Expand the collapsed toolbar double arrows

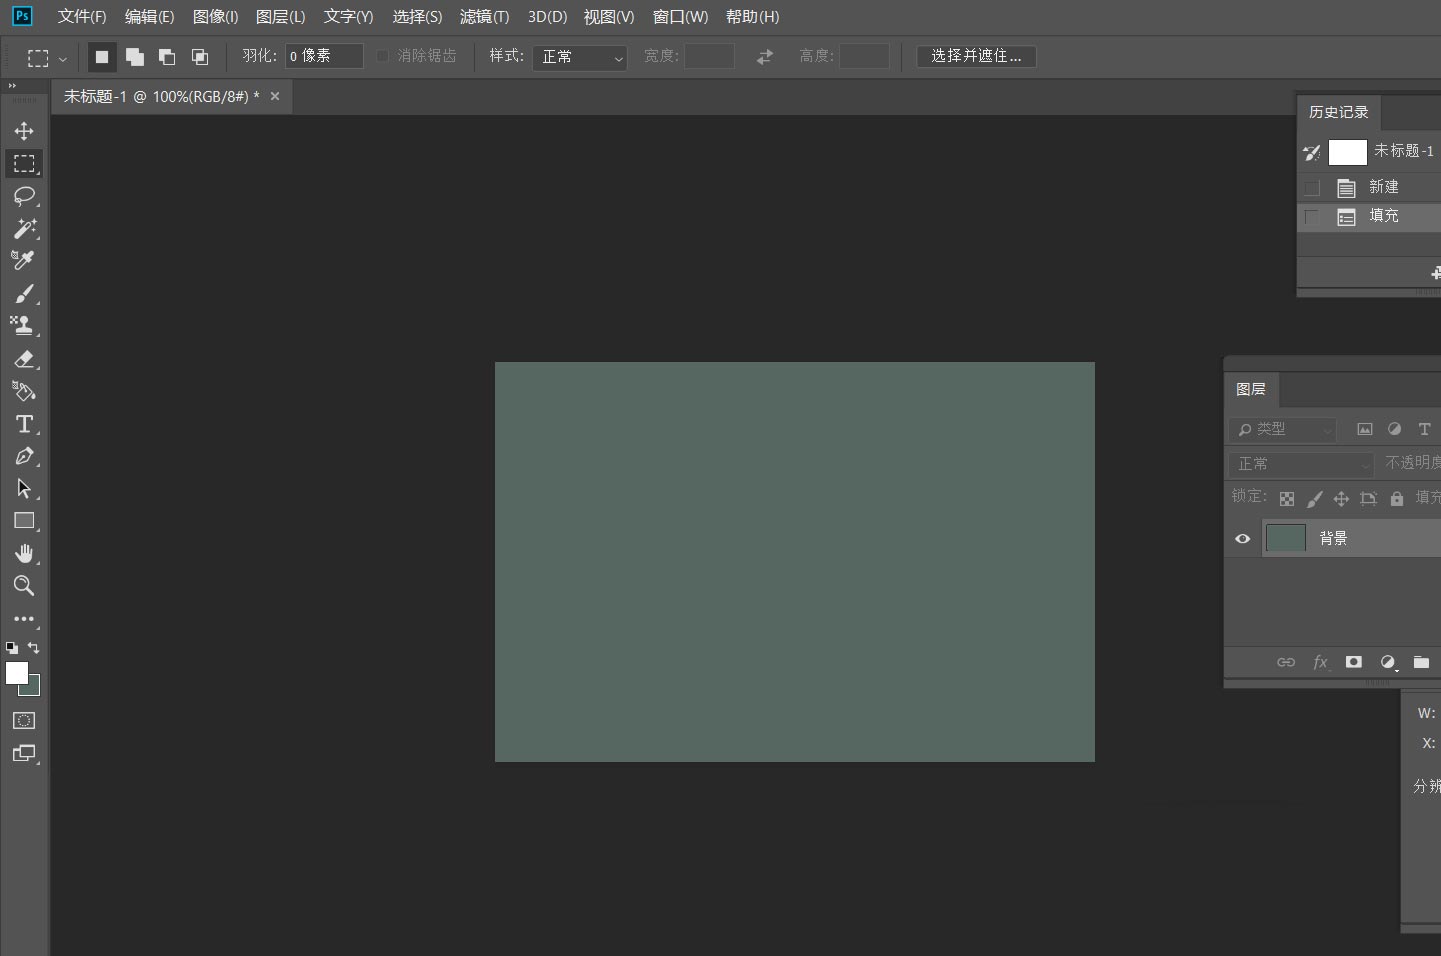12,87
